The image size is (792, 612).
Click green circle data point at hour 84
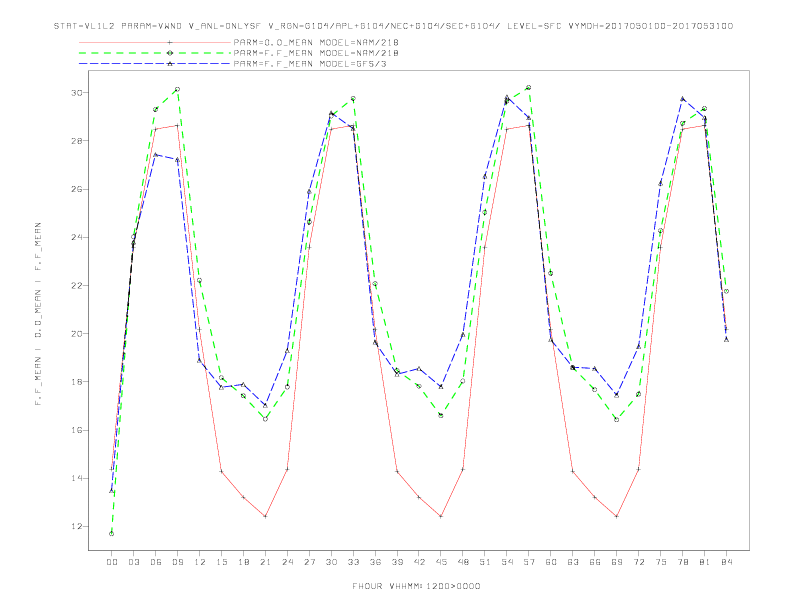[727, 291]
